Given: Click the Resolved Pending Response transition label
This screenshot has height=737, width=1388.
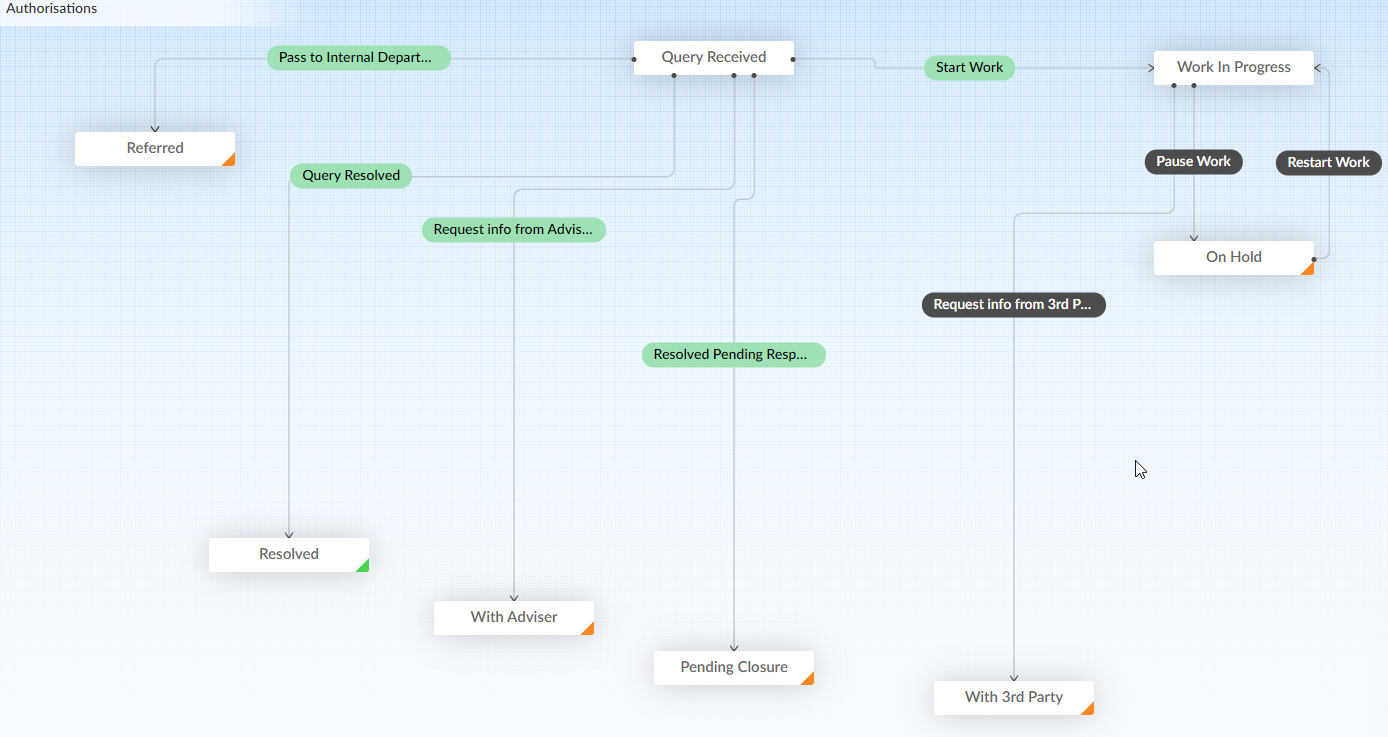Looking at the screenshot, I should coord(734,355).
